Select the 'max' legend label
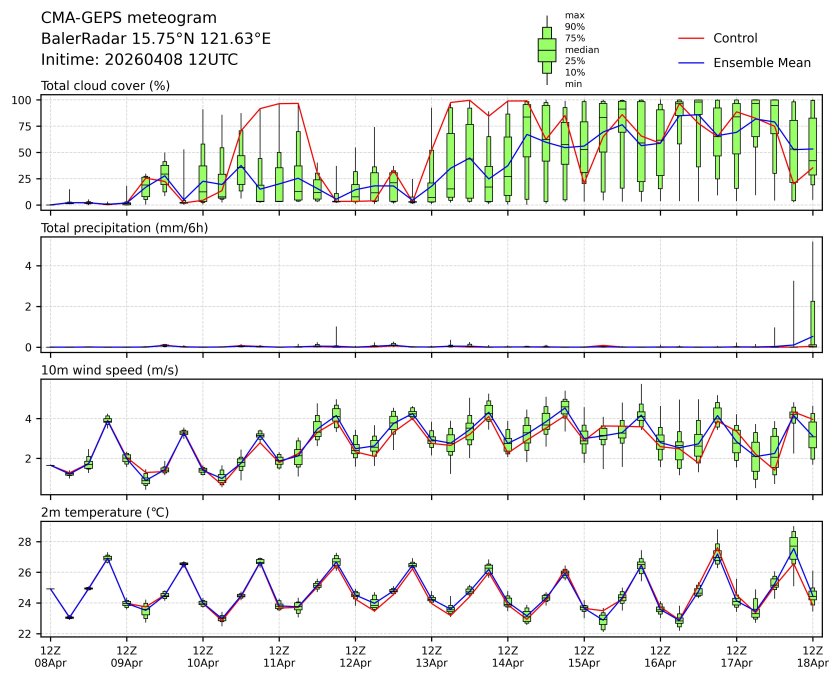Image resolution: width=840 pixels, height=680 pixels. (x=574, y=15)
